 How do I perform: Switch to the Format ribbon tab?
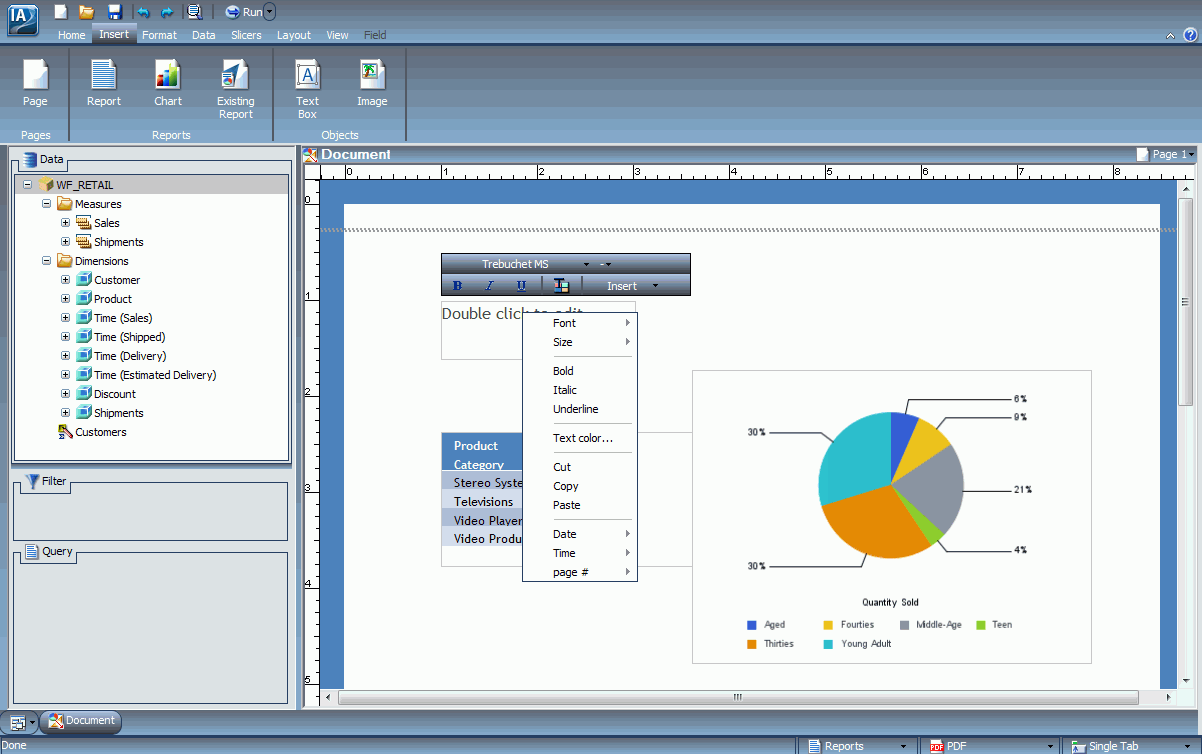[x=159, y=35]
